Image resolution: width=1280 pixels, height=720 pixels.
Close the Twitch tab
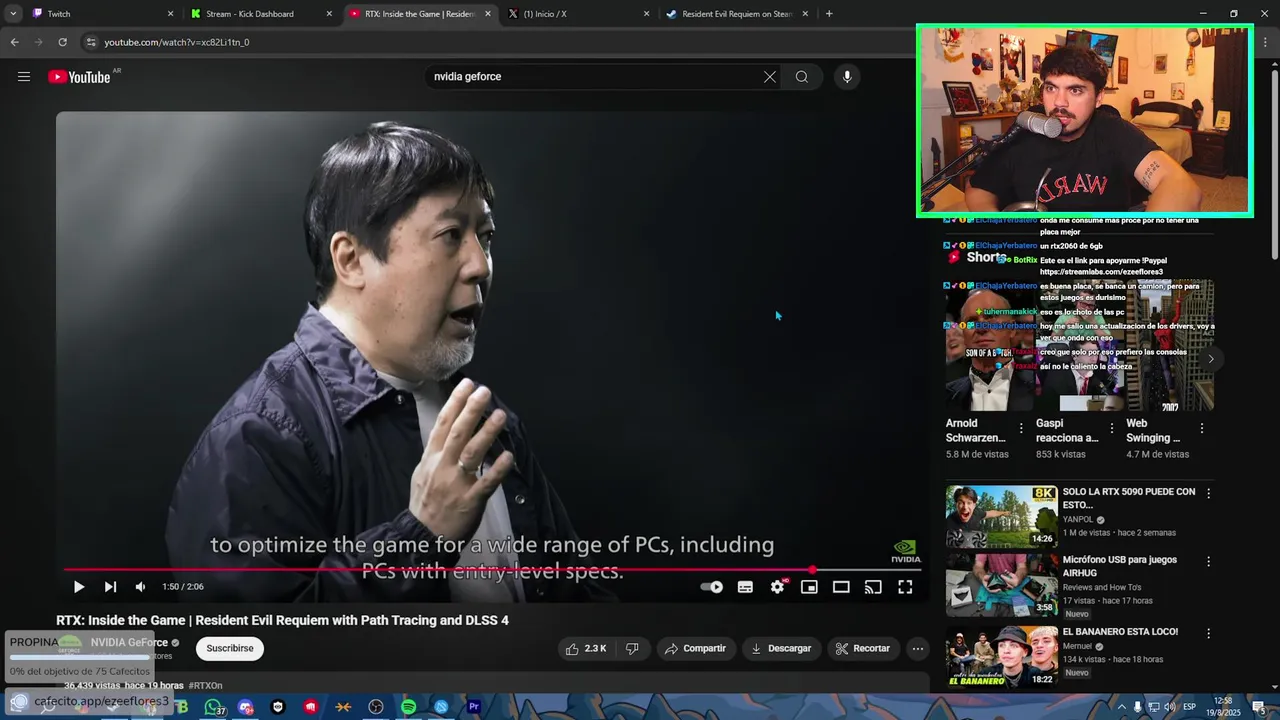(x=170, y=14)
